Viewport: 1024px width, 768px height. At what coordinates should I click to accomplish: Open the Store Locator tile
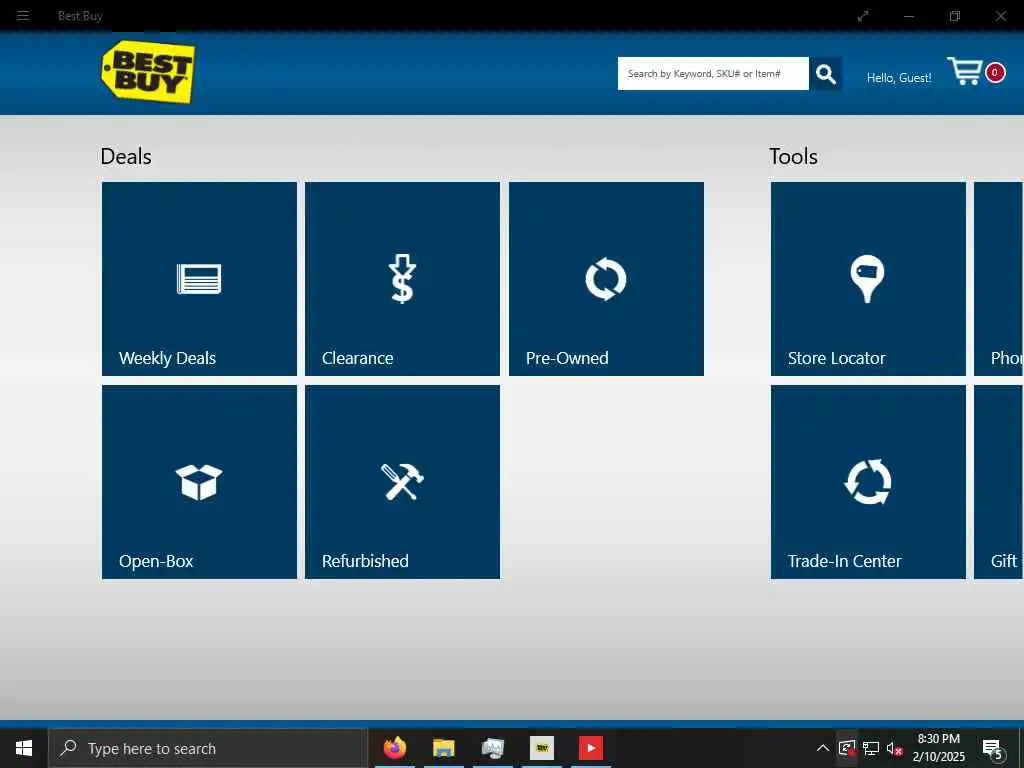coord(868,279)
